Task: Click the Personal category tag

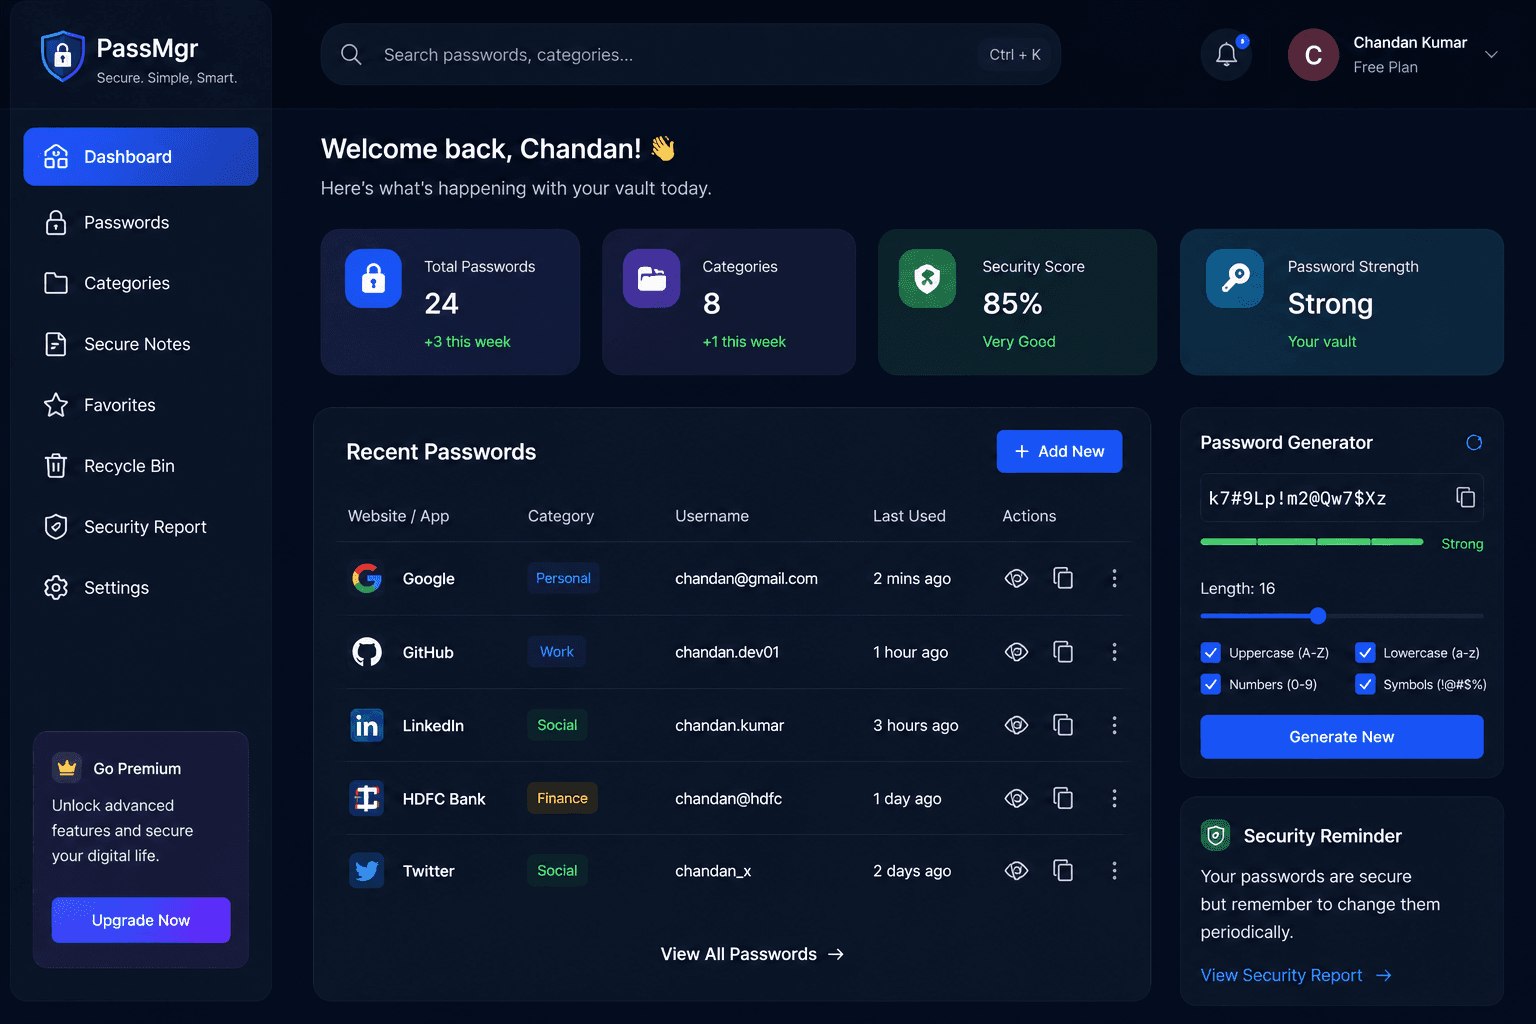Action: (563, 578)
